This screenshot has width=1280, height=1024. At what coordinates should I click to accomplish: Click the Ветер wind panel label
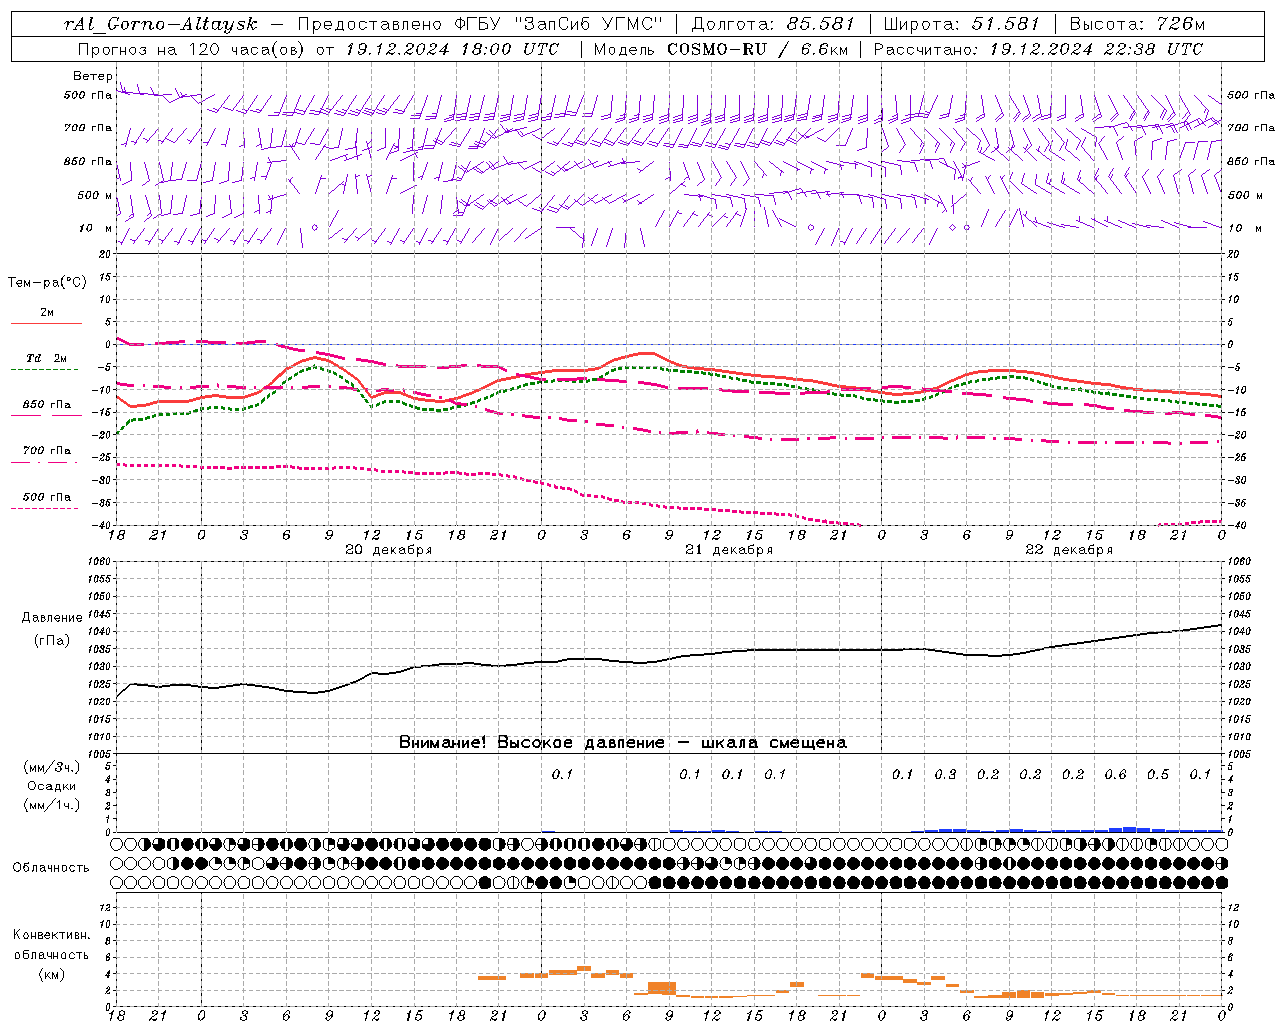(93, 76)
